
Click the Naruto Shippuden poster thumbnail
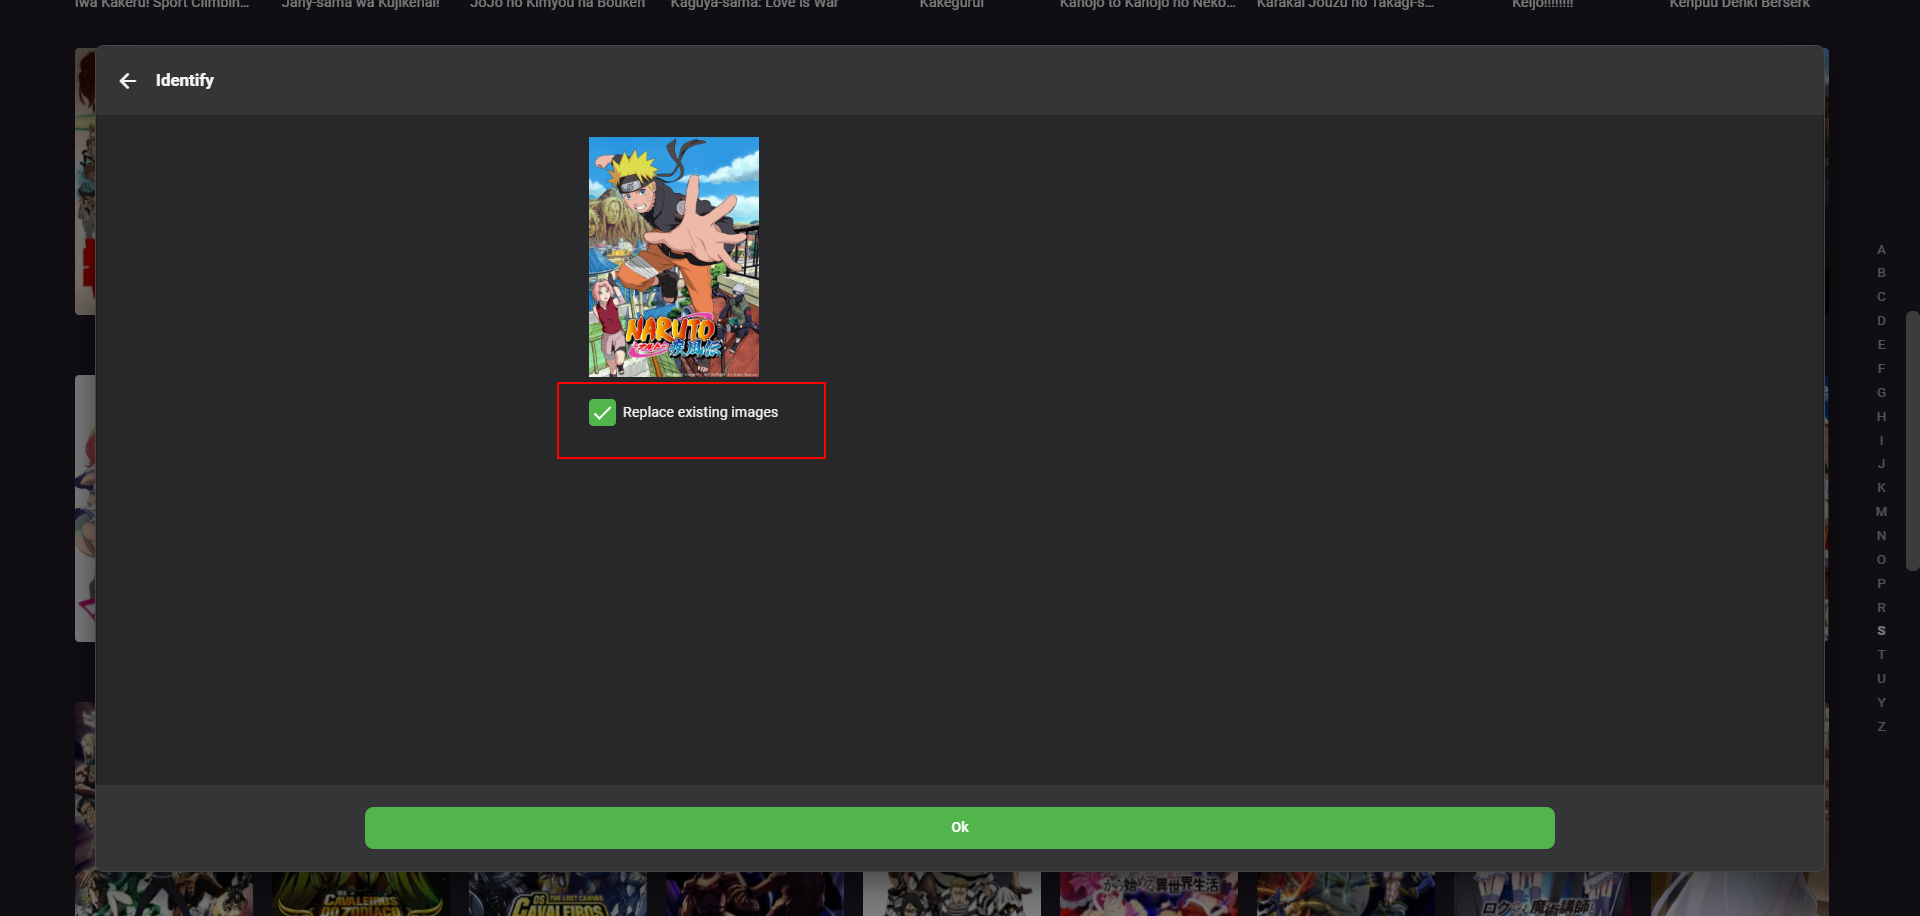(x=674, y=257)
